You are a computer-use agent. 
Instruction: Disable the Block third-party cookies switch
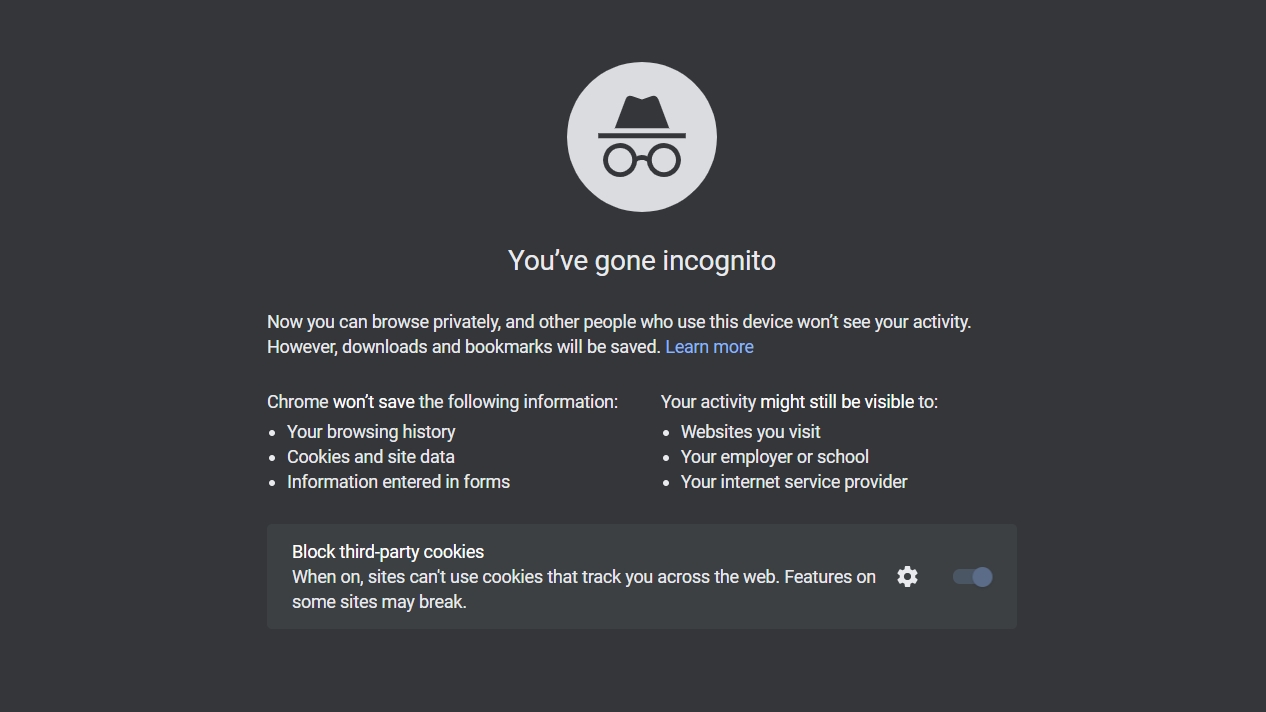pyautogui.click(x=972, y=577)
